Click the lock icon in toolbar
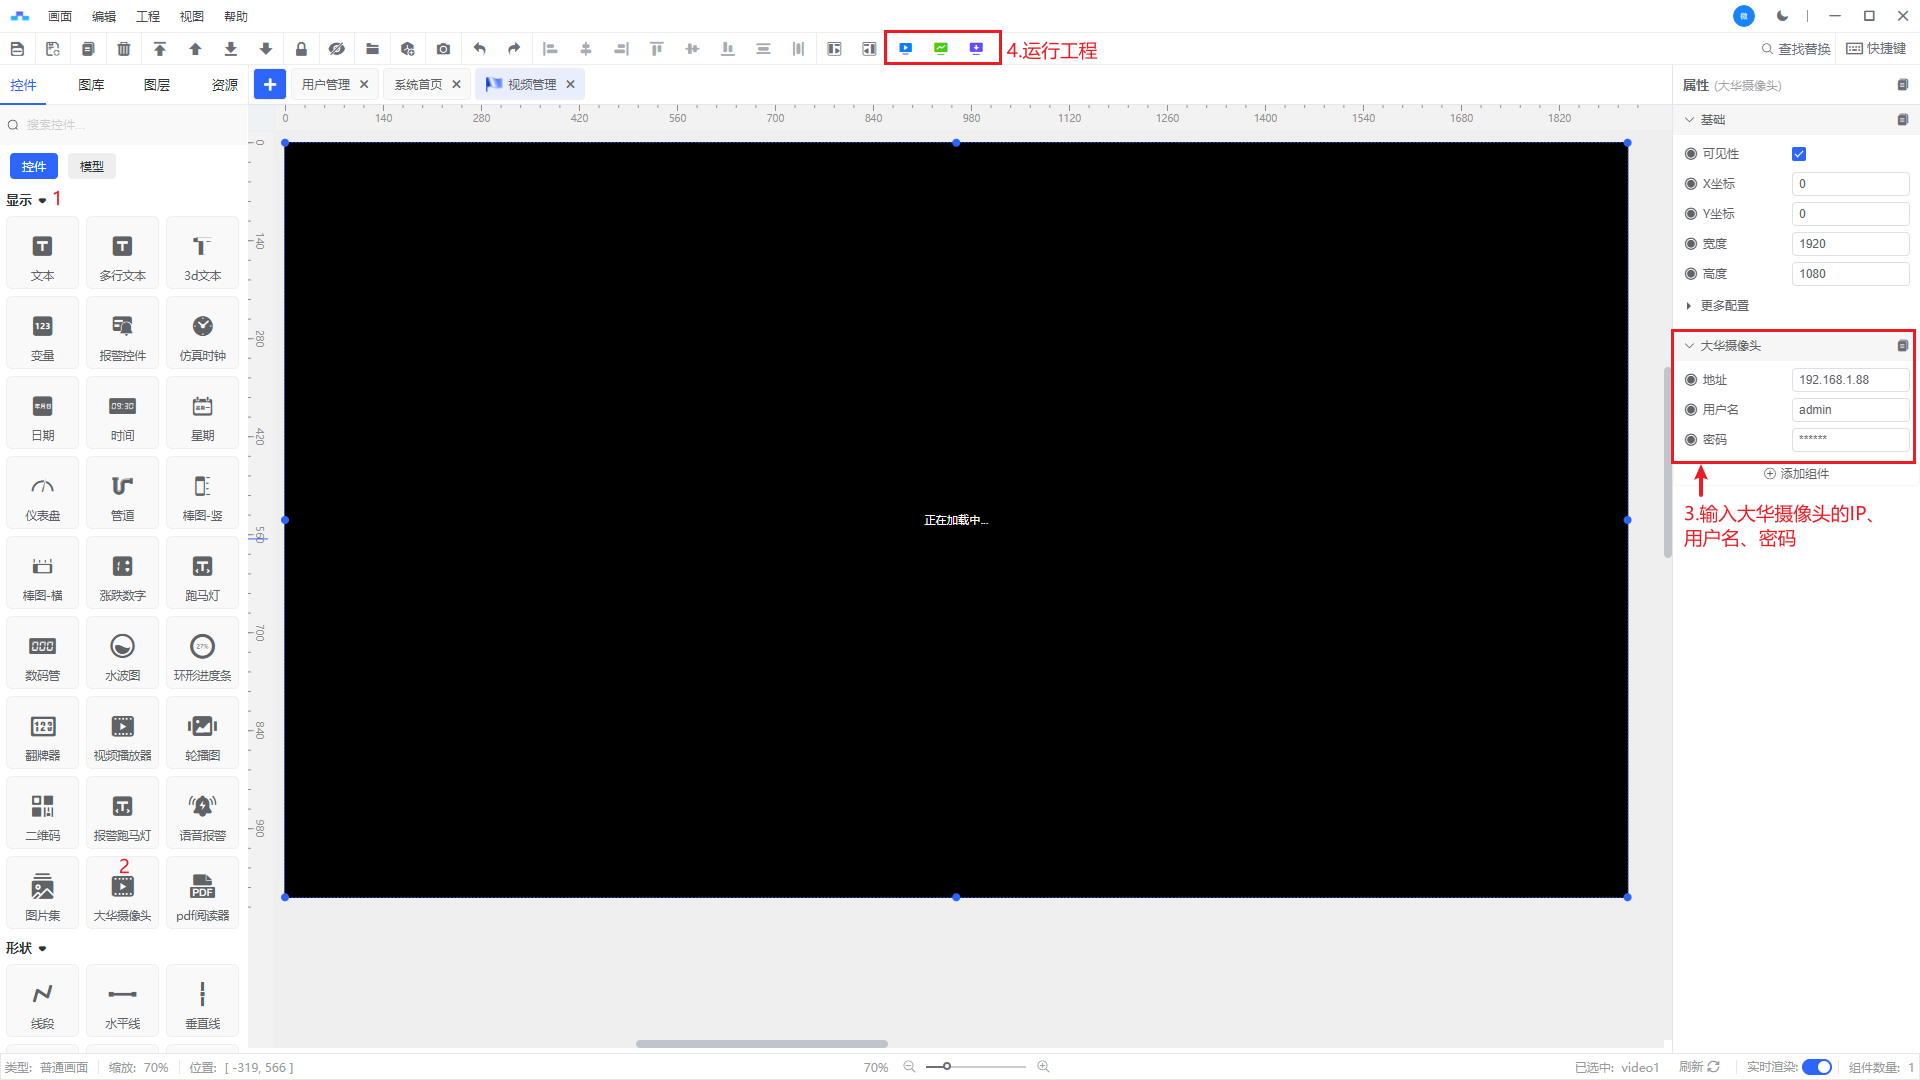 coord(301,49)
